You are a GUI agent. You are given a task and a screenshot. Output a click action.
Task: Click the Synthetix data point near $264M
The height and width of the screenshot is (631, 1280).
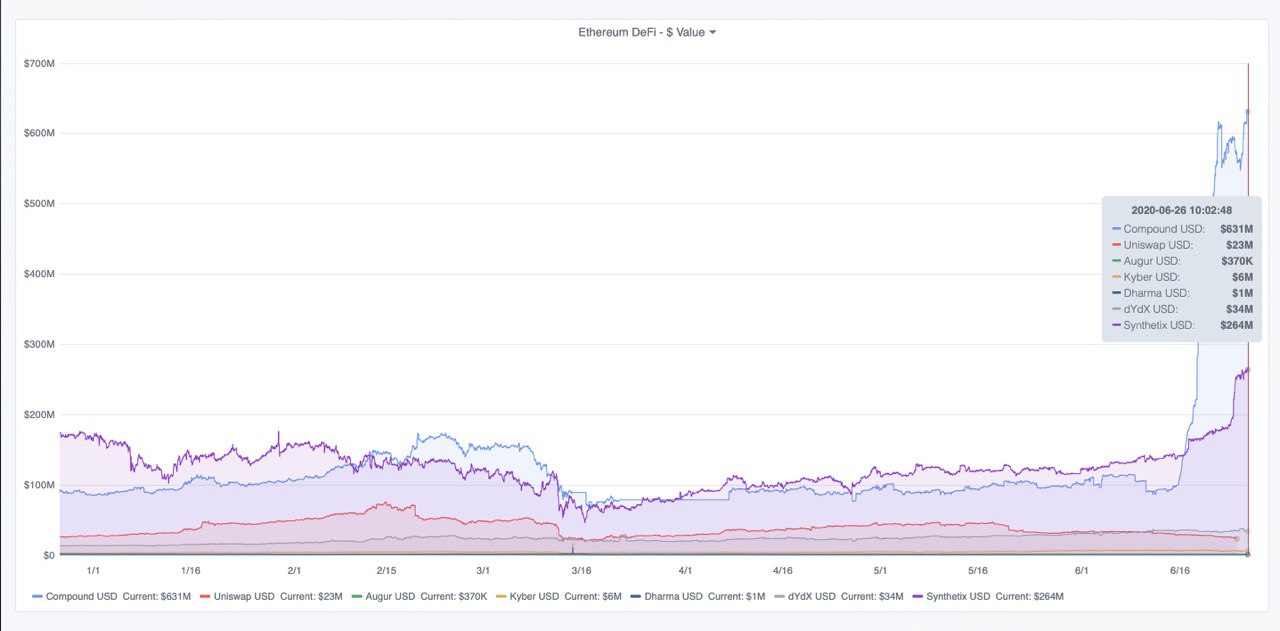click(1247, 370)
